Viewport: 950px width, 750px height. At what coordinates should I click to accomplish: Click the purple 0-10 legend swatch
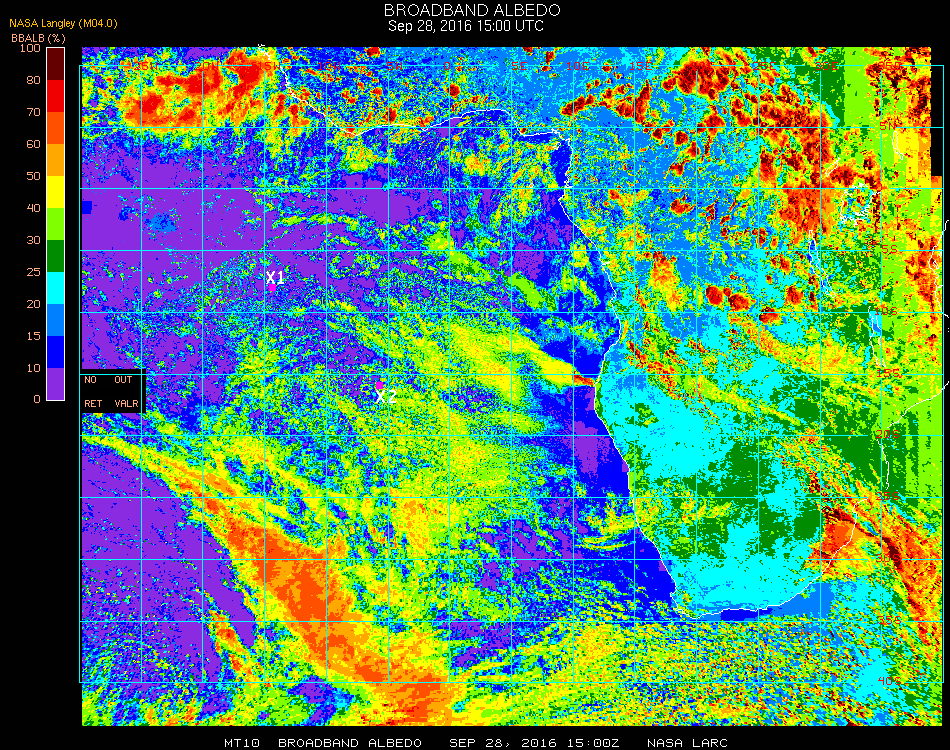point(56,384)
